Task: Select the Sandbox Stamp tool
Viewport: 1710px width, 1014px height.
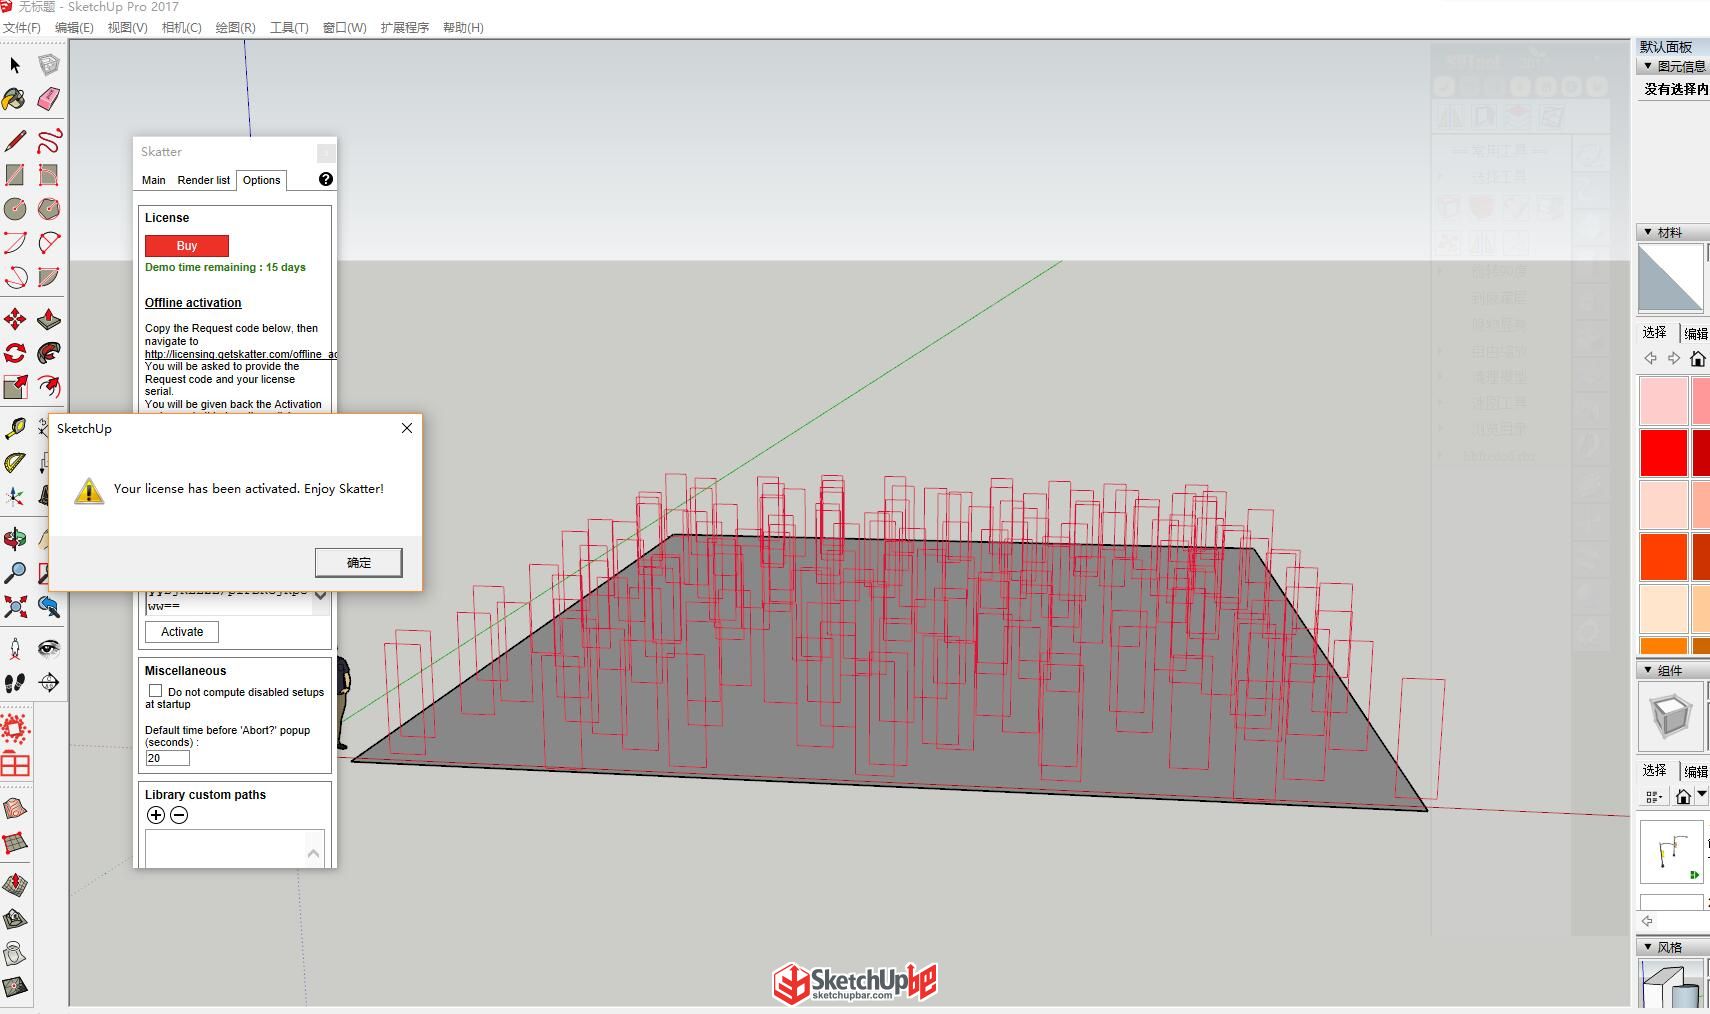Action: [x=15, y=919]
